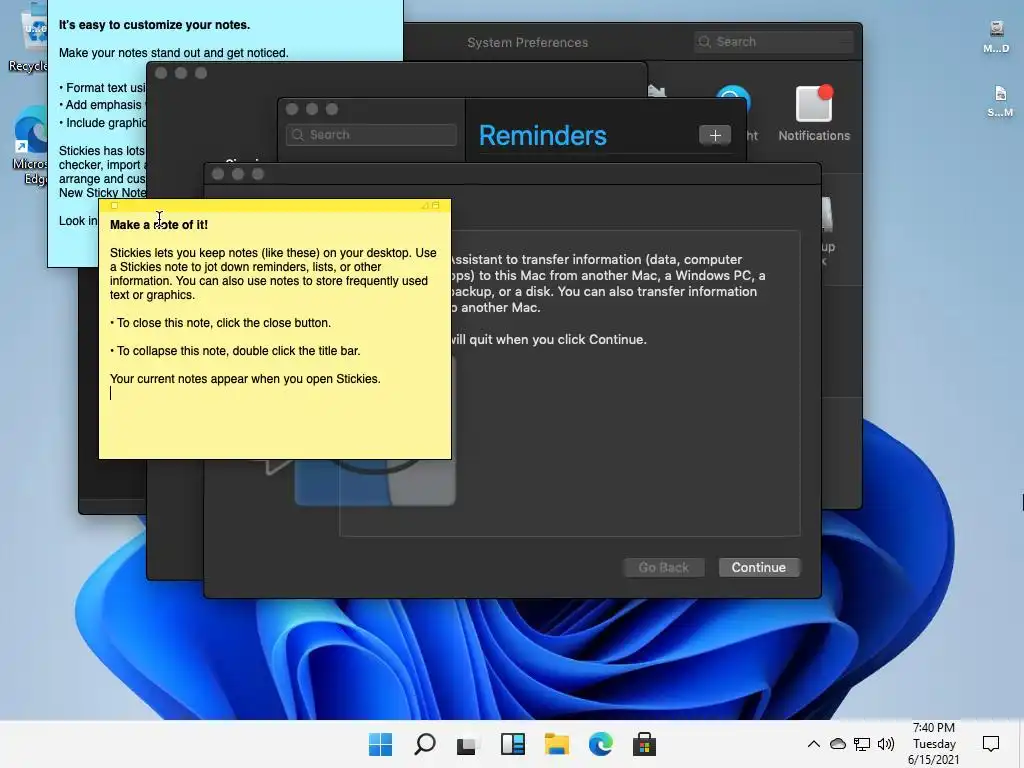Launch File Explorer from the taskbar
Image resolution: width=1024 pixels, height=768 pixels.
pyautogui.click(x=556, y=744)
